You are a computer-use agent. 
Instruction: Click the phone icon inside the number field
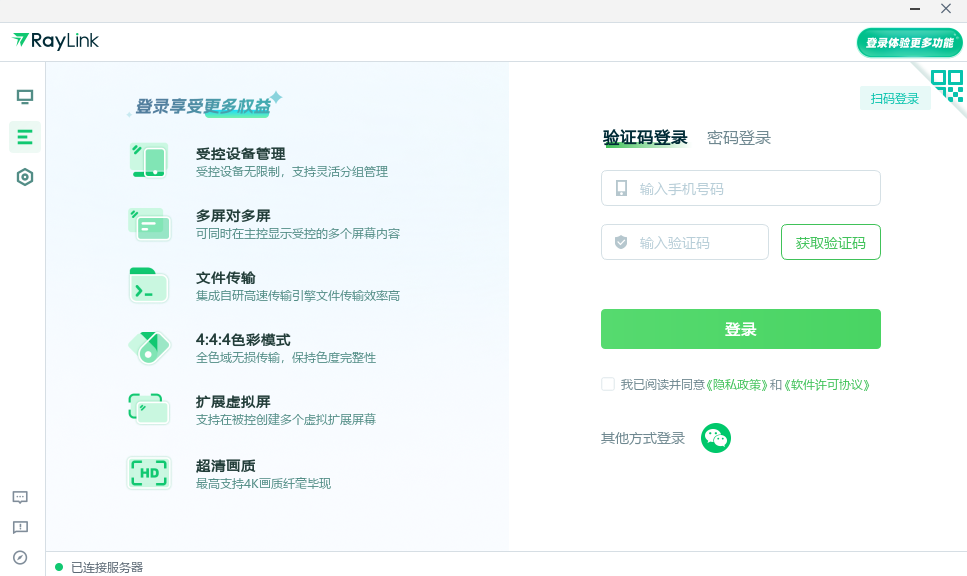click(621, 188)
